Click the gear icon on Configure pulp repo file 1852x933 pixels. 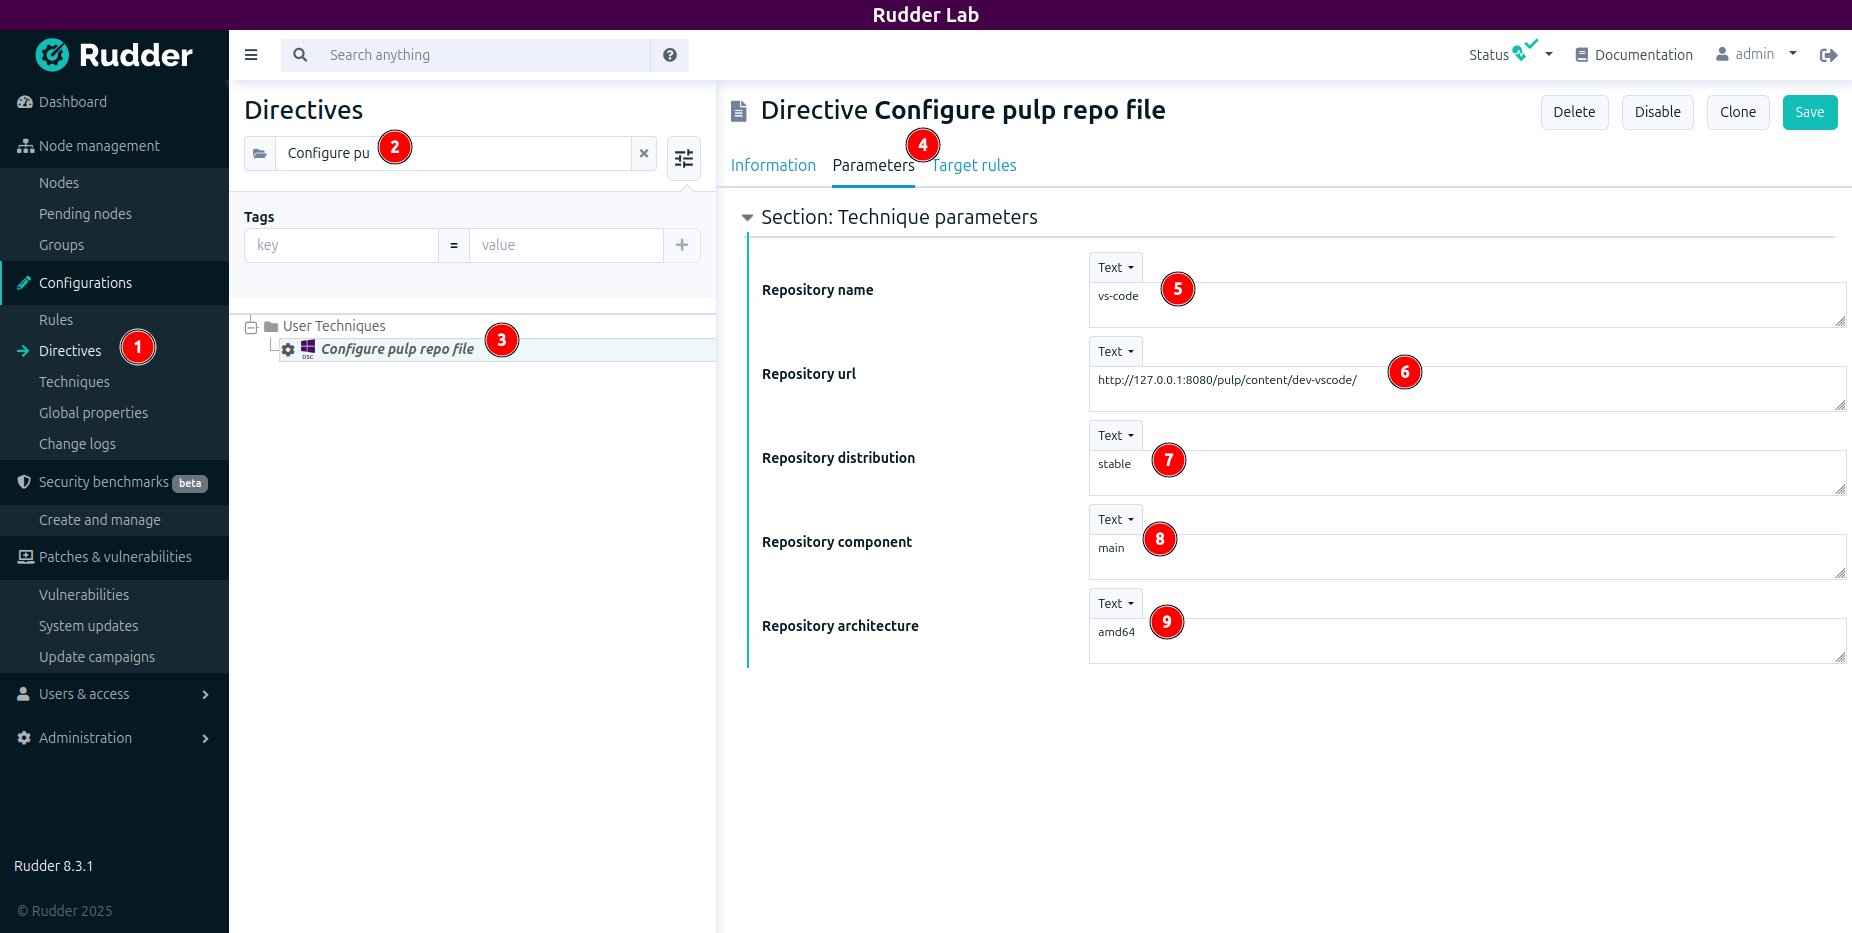[x=288, y=350]
